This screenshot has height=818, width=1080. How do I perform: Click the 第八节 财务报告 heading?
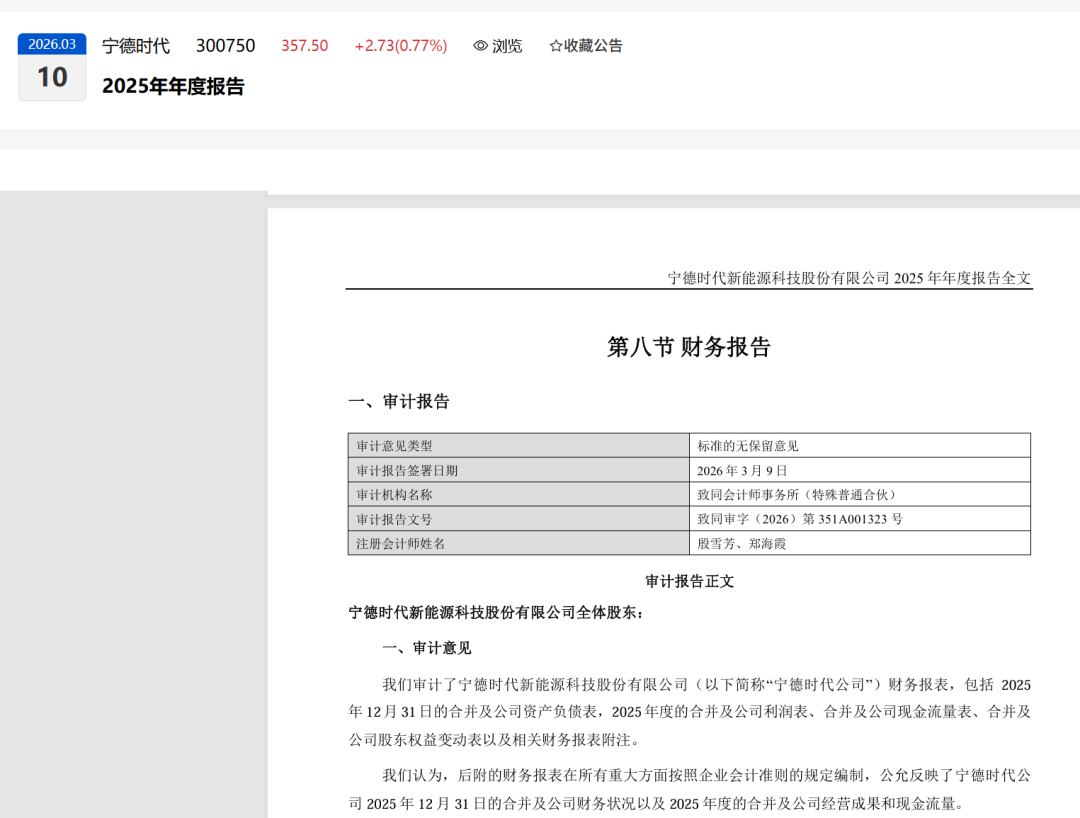(688, 346)
